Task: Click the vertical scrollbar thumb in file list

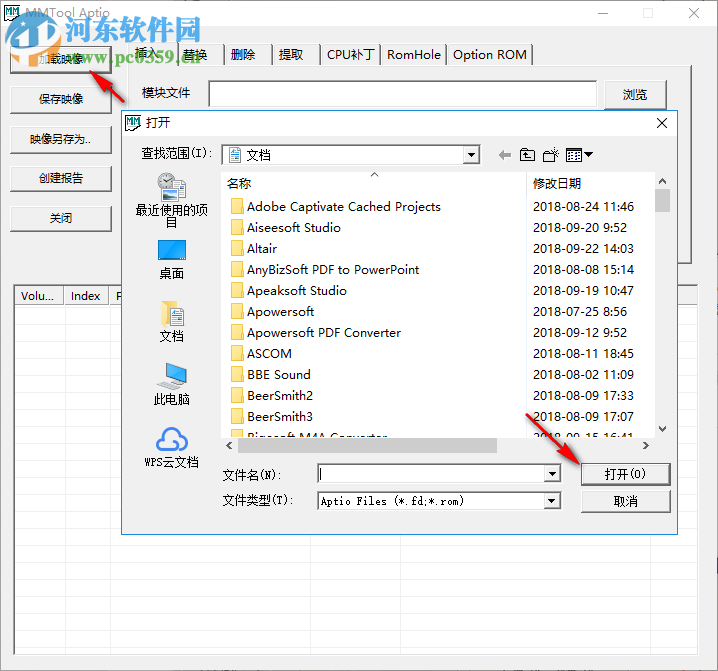Action: pos(662,201)
